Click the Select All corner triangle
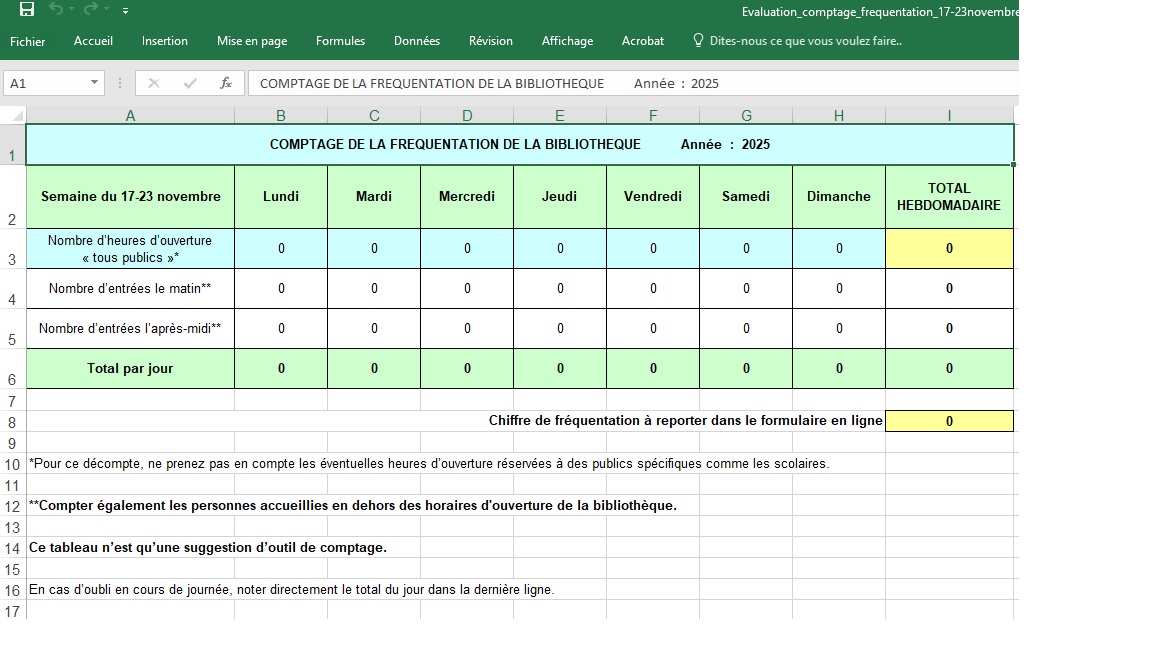Screen dimensions: 1152x648 (15, 116)
